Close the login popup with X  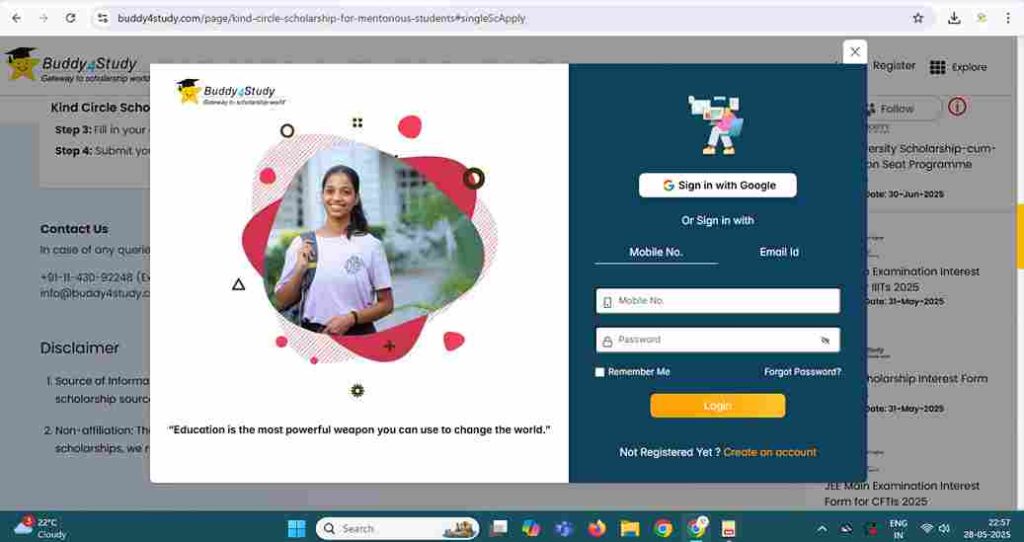pos(854,52)
